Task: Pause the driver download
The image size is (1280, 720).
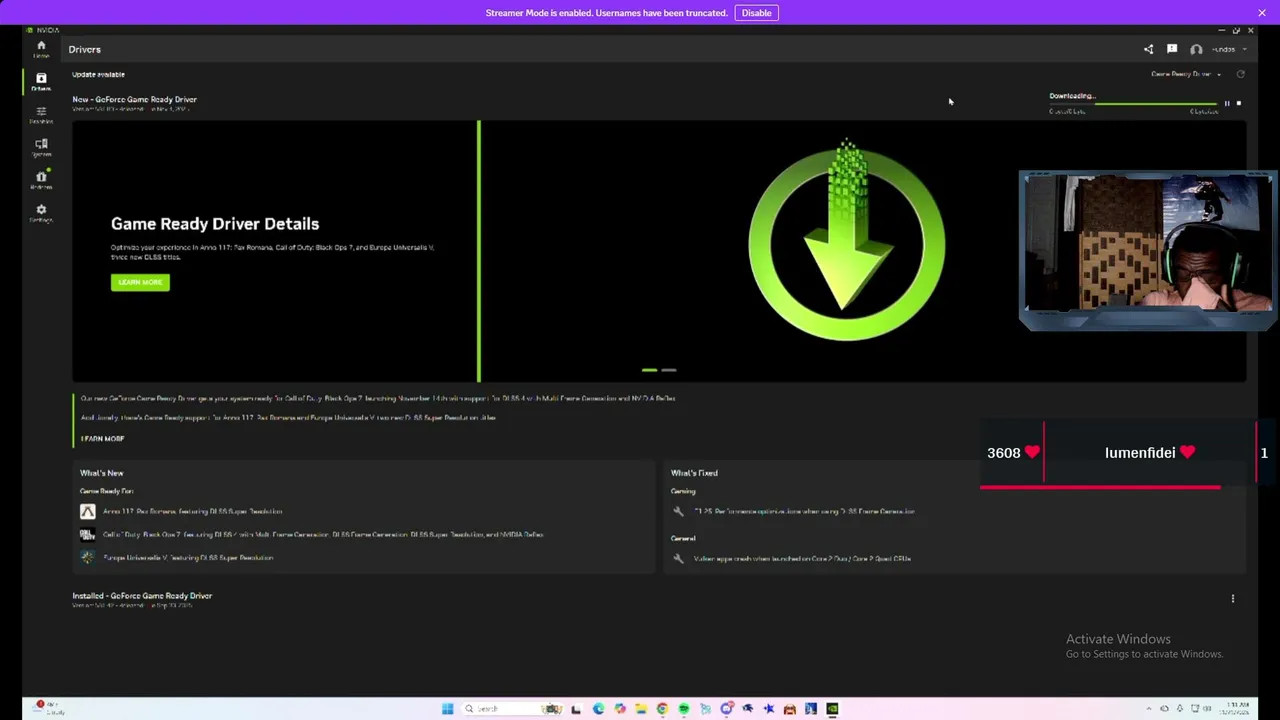Action: point(1227,103)
